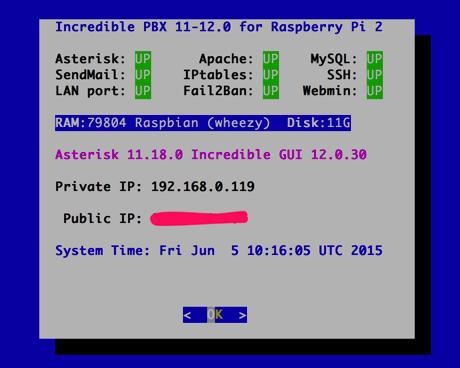Click the System Time line
This screenshot has height=368, width=460.
pos(219,250)
